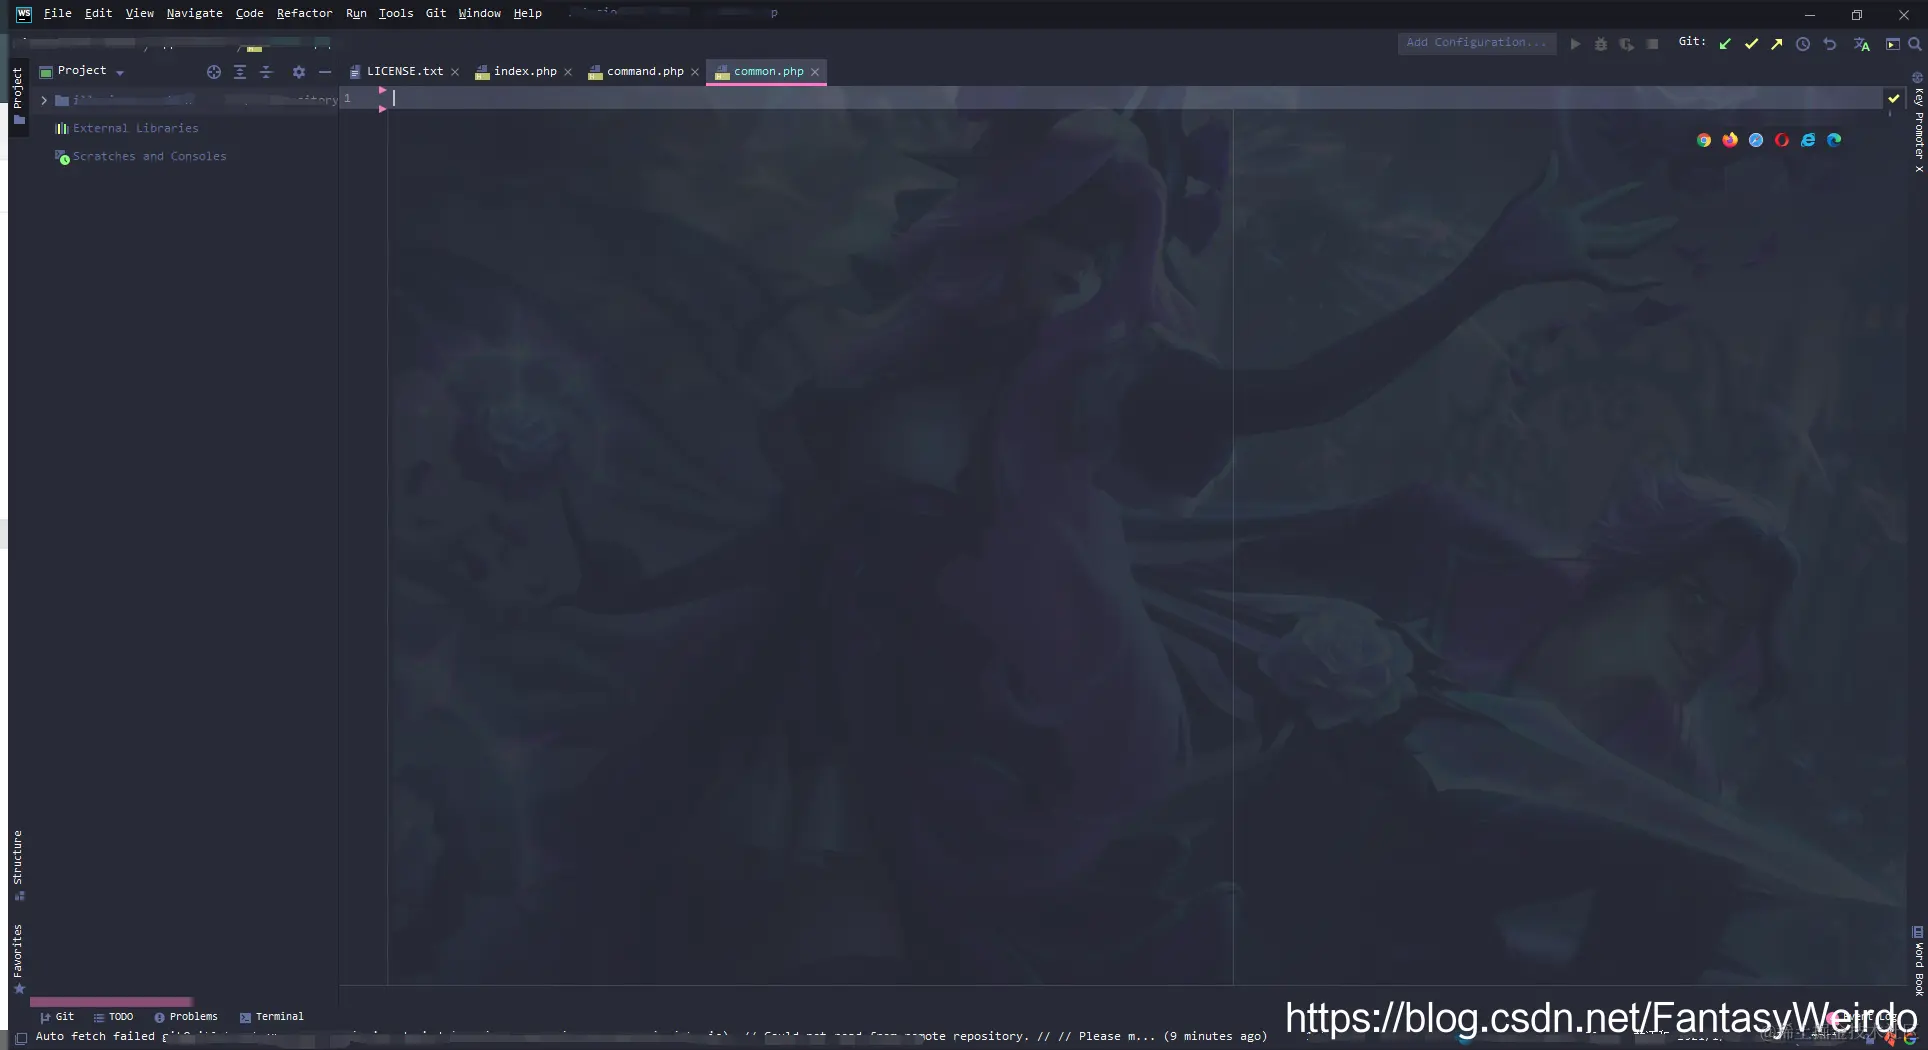Open Add Configuration selector

1476,43
